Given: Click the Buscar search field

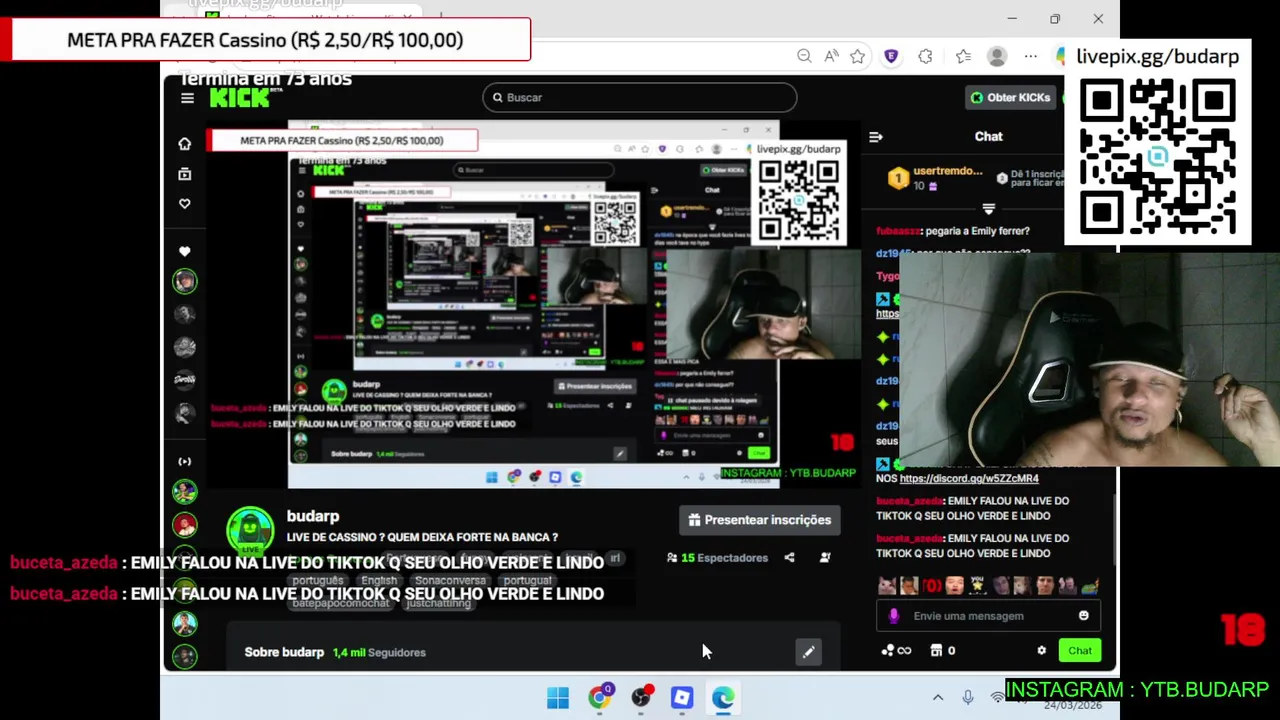Looking at the screenshot, I should tap(640, 97).
